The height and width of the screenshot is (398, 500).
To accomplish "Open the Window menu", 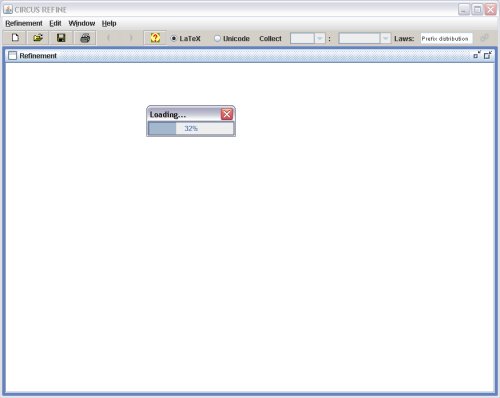I will point(82,23).
